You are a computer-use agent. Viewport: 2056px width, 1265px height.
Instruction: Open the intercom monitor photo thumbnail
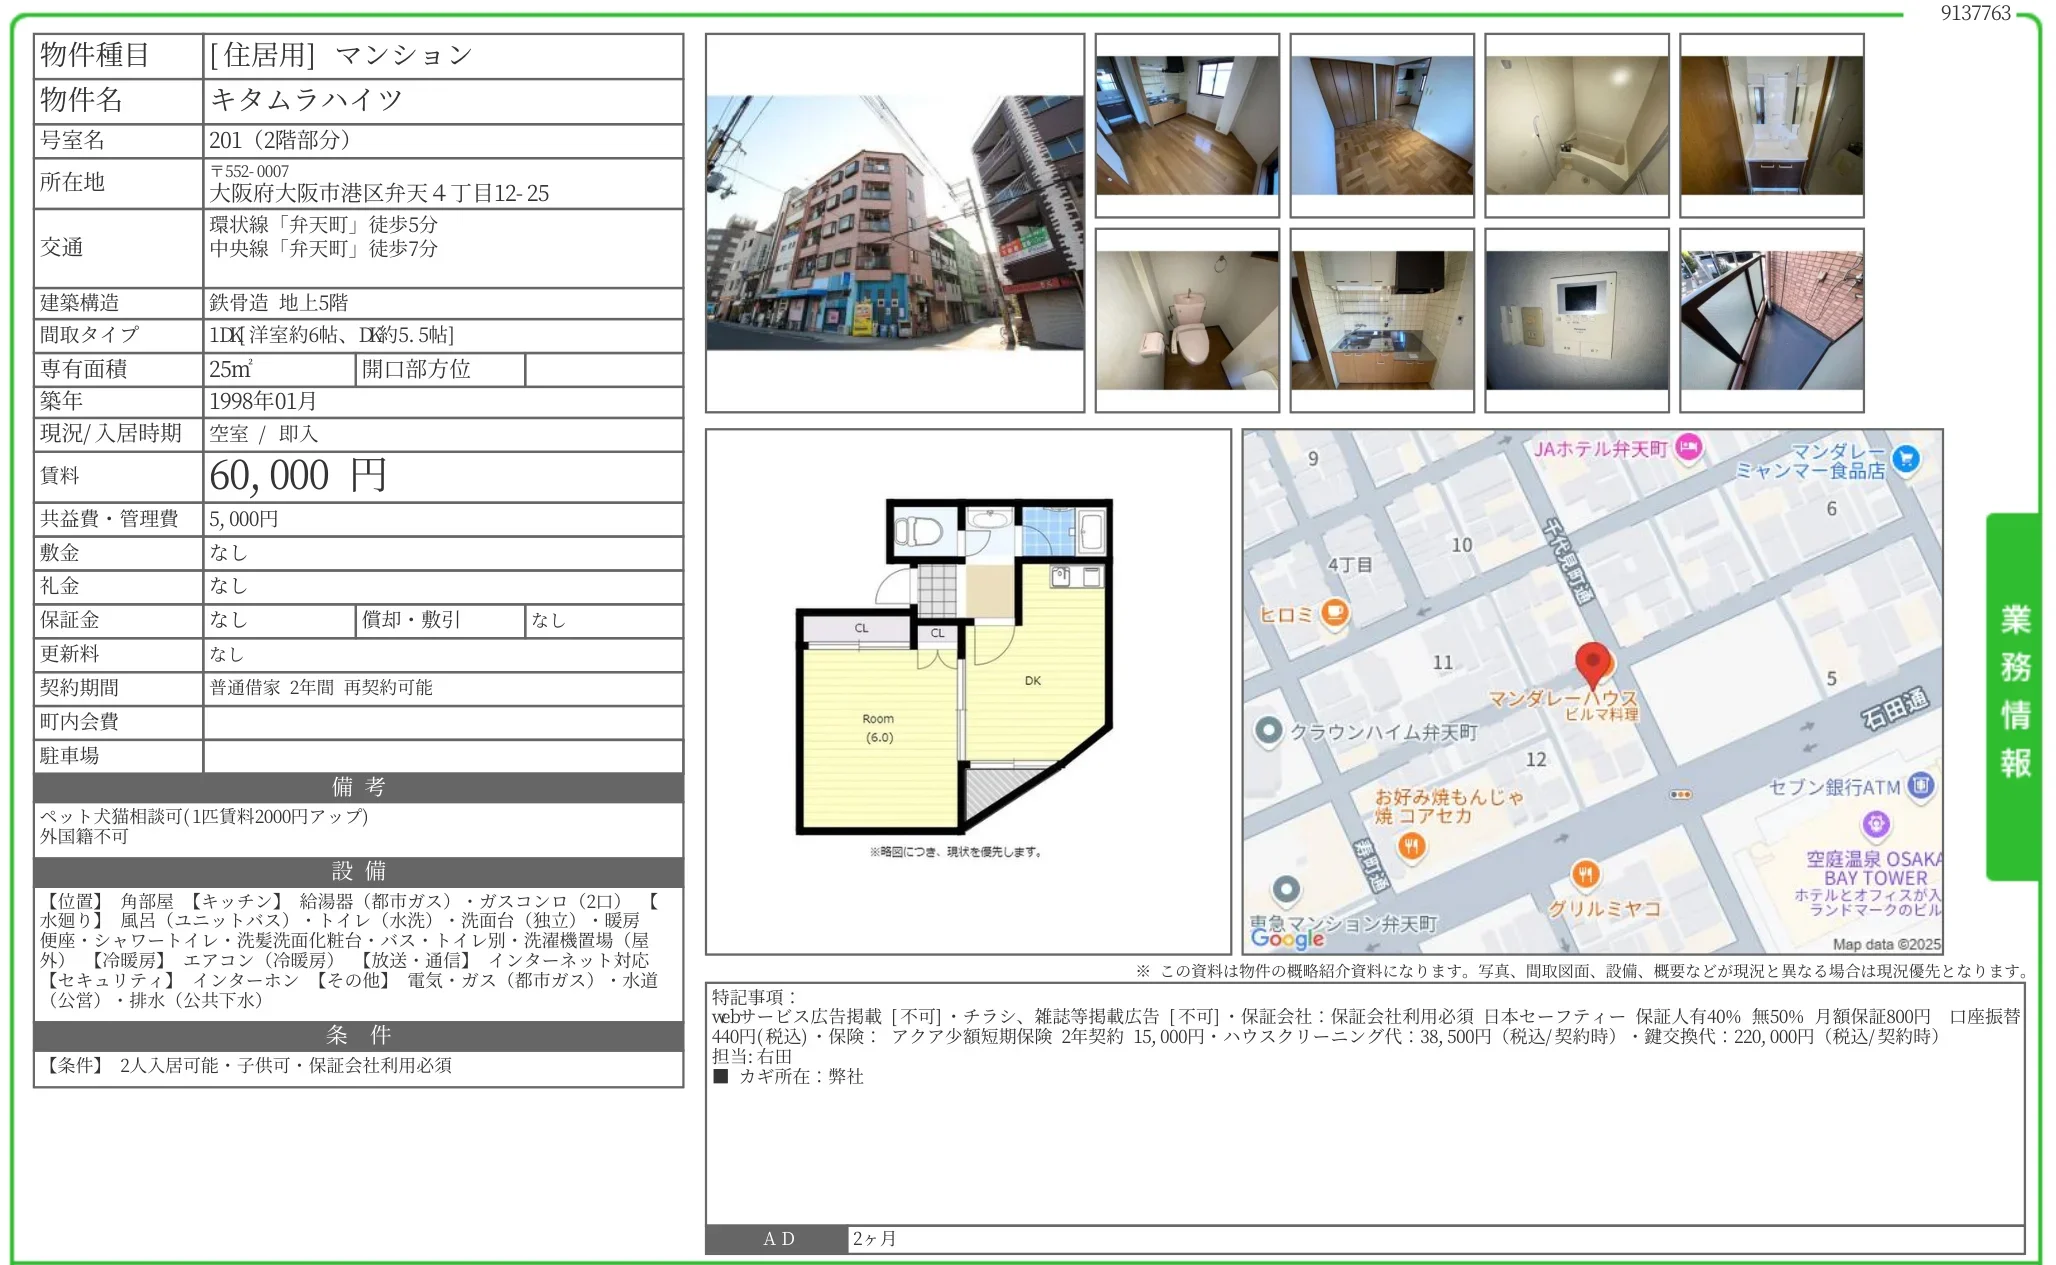point(1576,320)
